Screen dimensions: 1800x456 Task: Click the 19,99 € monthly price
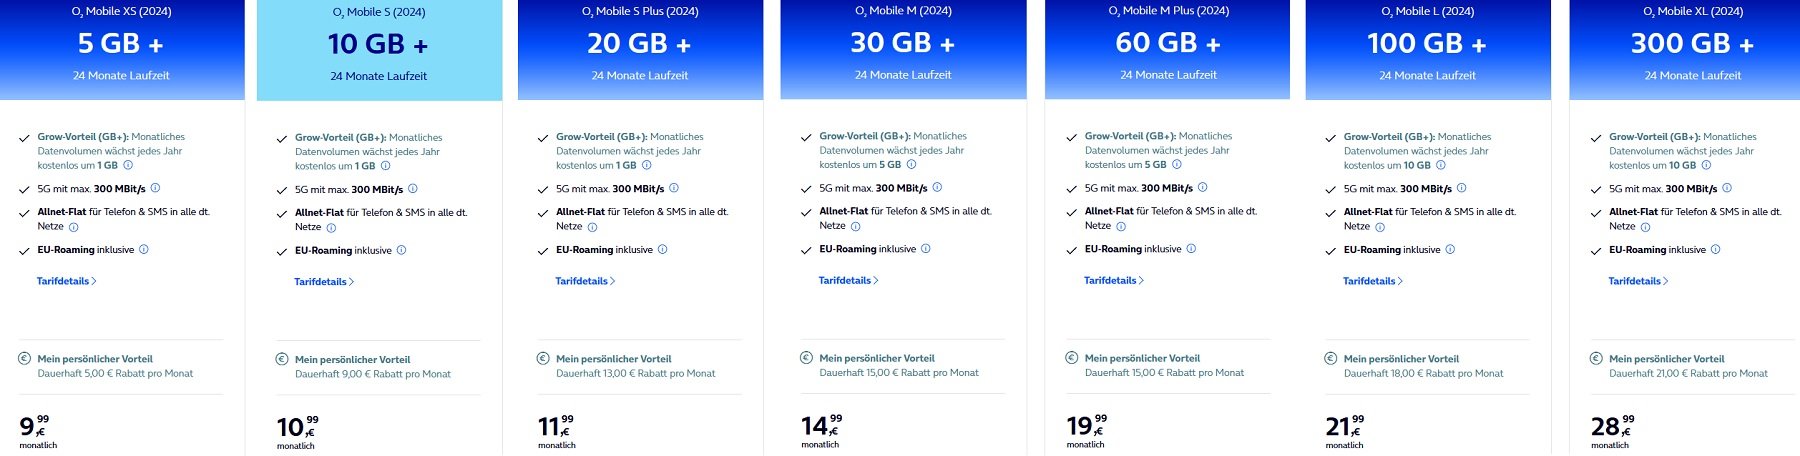(x=1087, y=426)
